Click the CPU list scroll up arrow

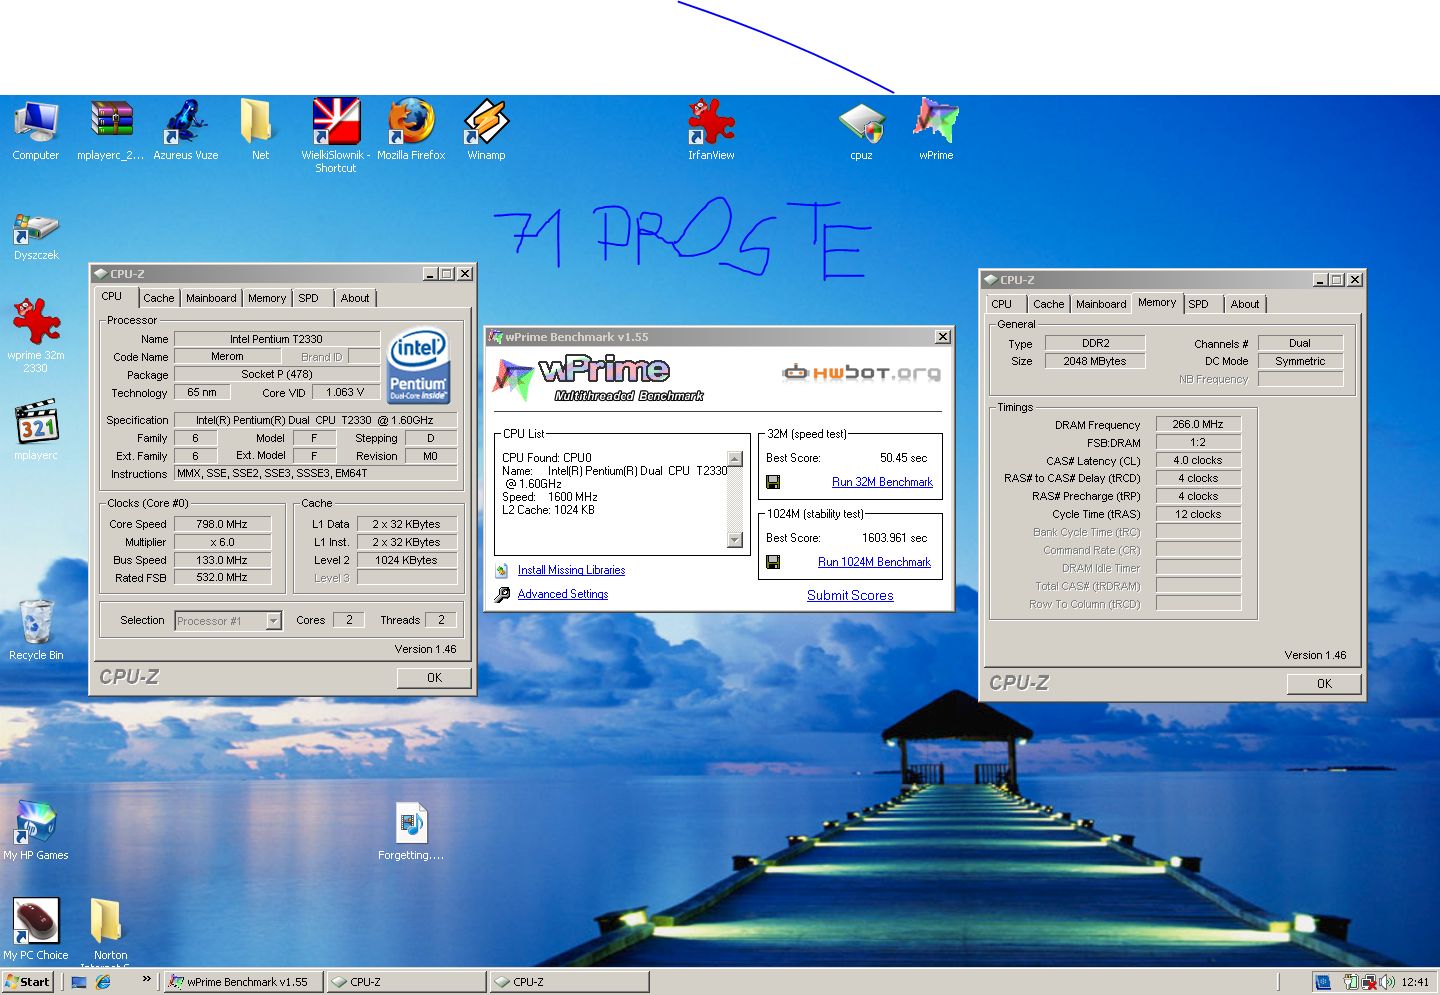(x=735, y=459)
